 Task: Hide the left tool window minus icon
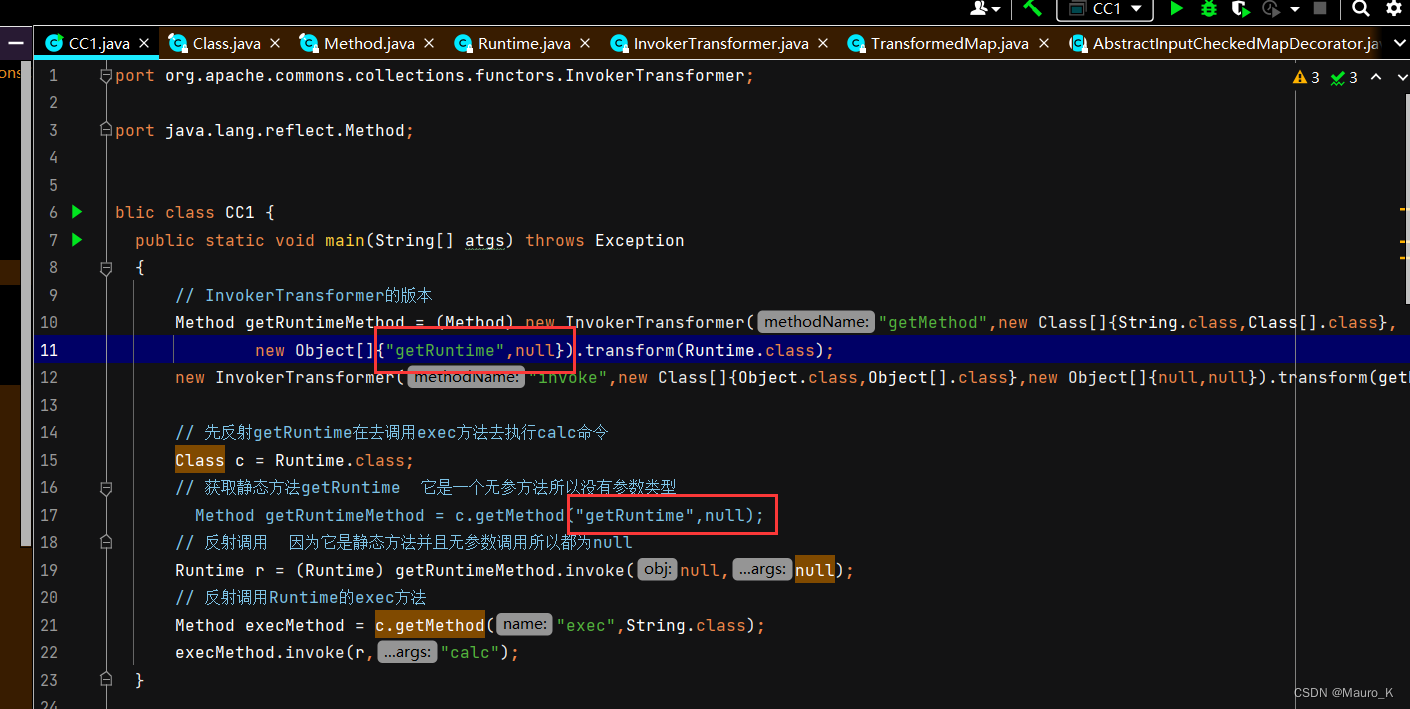pos(16,43)
